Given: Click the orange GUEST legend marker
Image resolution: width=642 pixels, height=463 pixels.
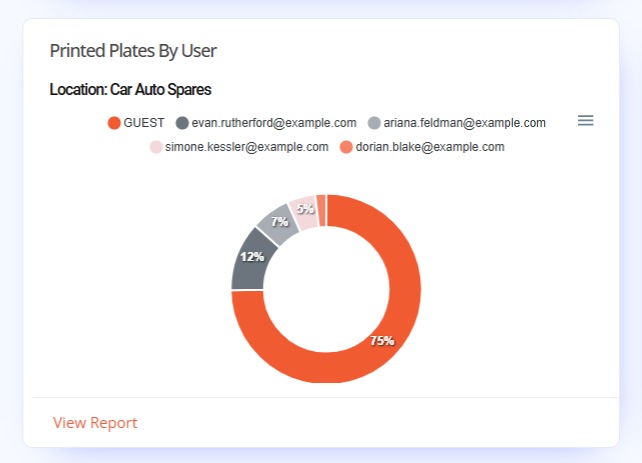Looking at the screenshot, I should [x=114, y=123].
